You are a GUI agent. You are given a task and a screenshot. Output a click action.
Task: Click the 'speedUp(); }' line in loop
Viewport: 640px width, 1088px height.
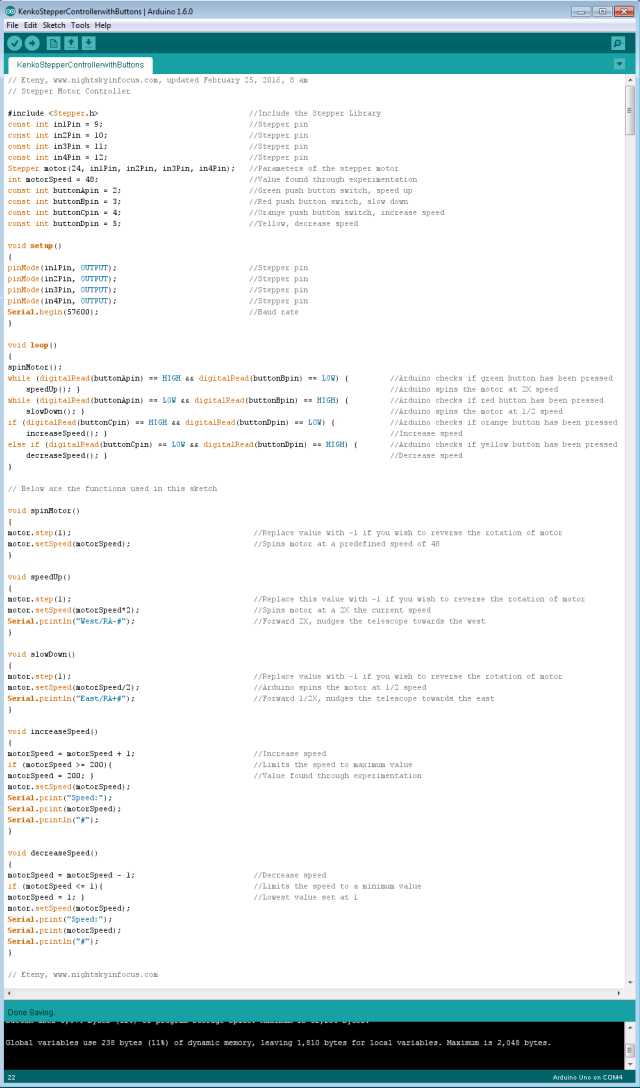point(53,389)
